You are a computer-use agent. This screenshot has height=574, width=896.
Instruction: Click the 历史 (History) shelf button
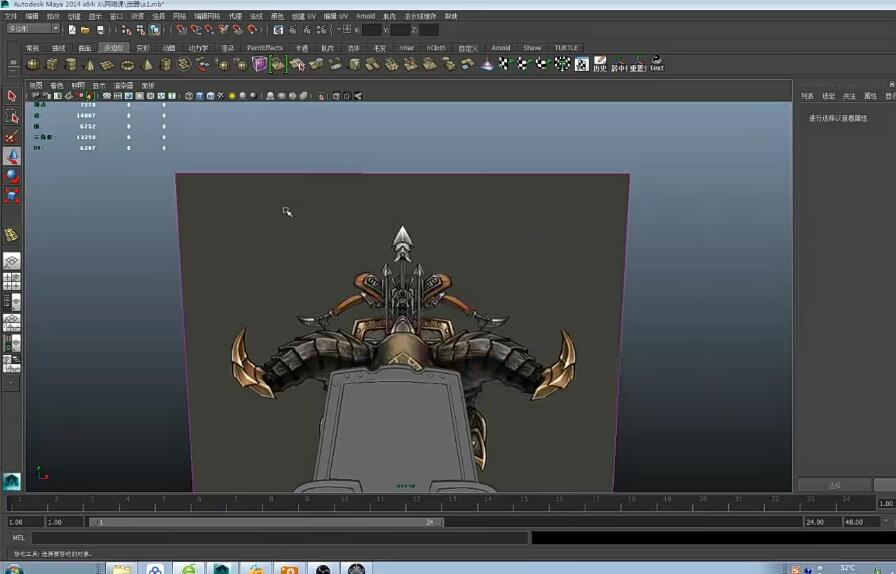pos(599,64)
